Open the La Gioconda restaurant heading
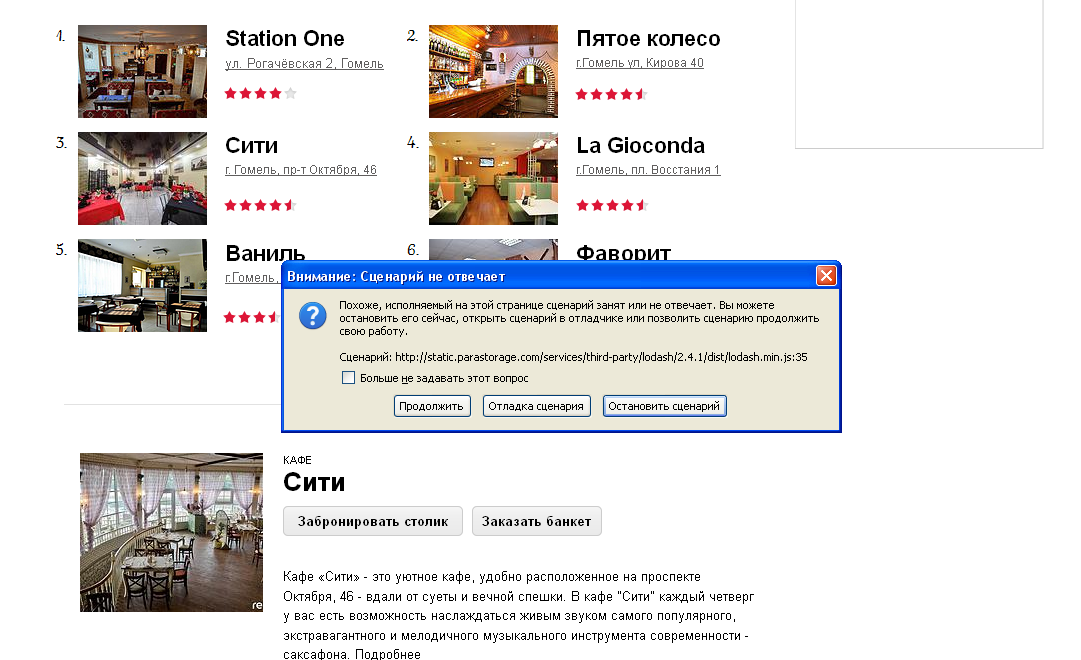The height and width of the screenshot is (660, 1081). tap(640, 146)
